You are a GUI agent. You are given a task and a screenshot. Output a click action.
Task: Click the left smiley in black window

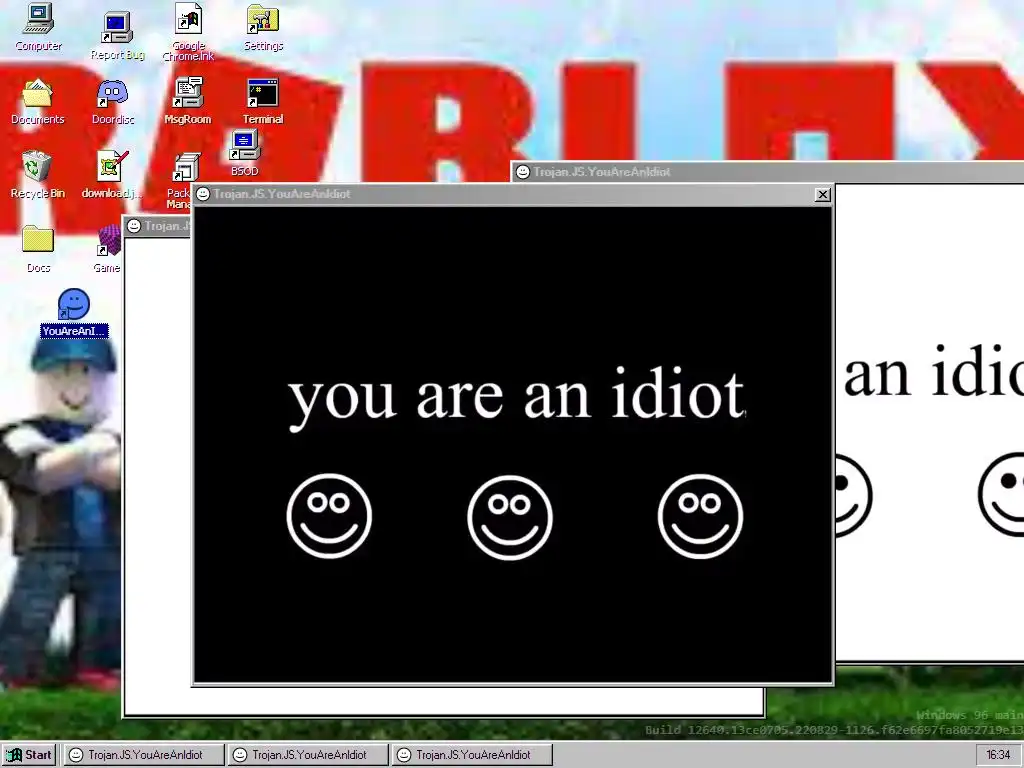329,516
